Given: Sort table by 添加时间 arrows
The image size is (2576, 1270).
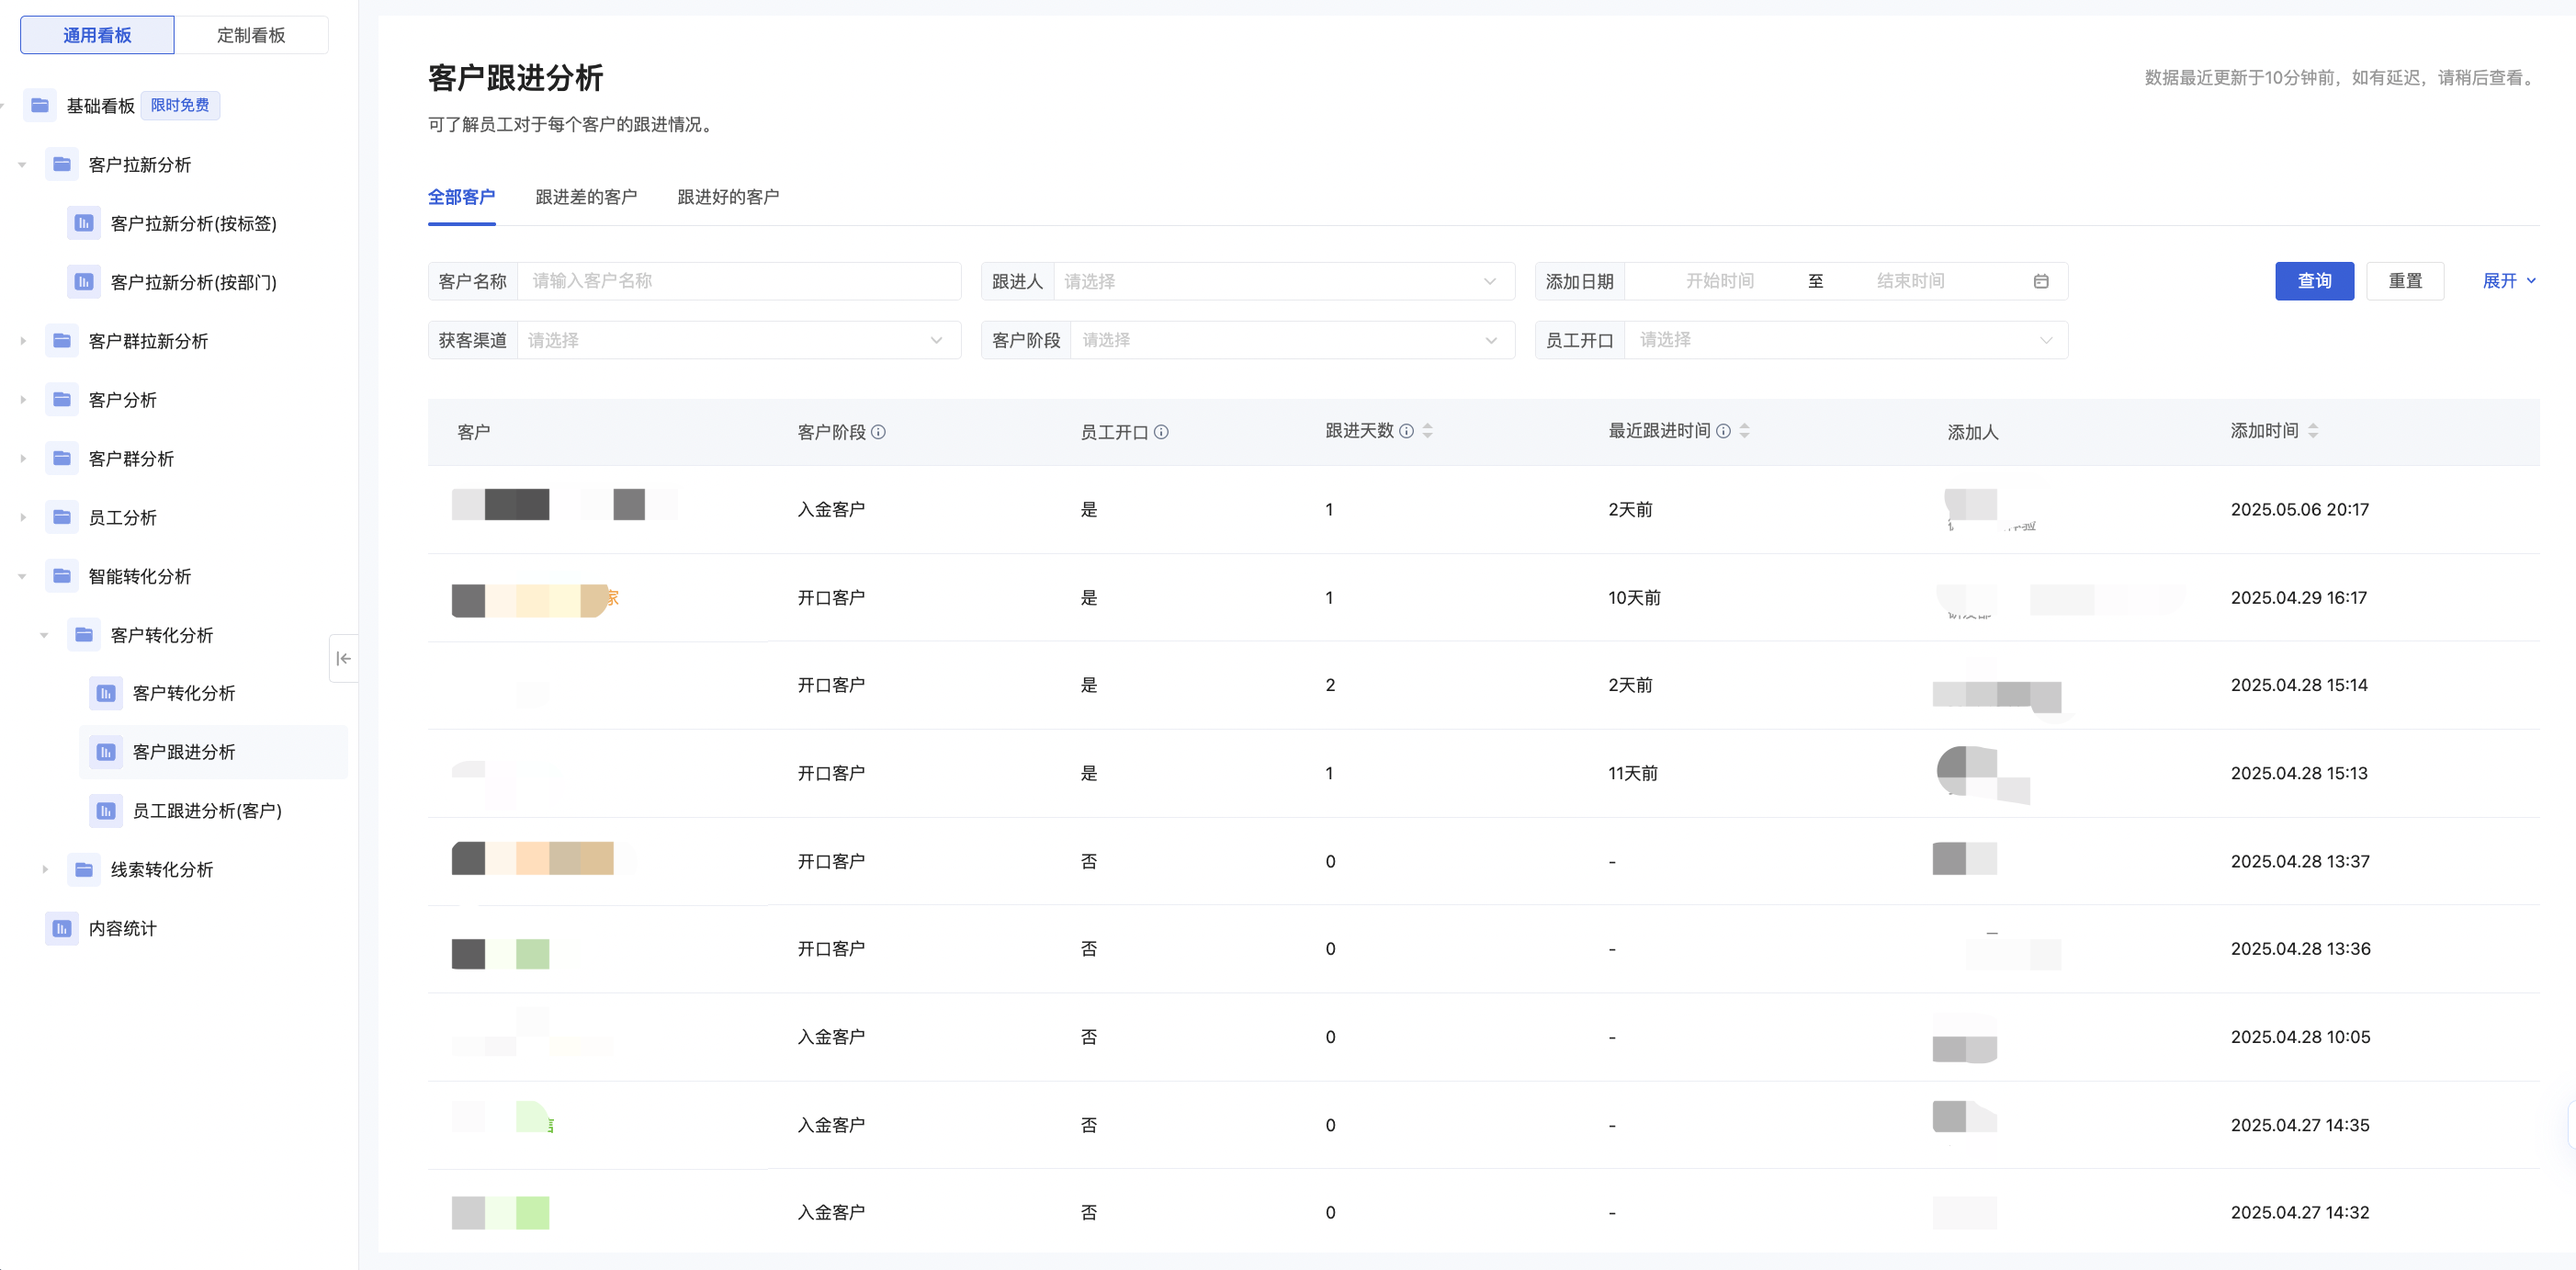Looking at the screenshot, I should tap(2313, 431).
